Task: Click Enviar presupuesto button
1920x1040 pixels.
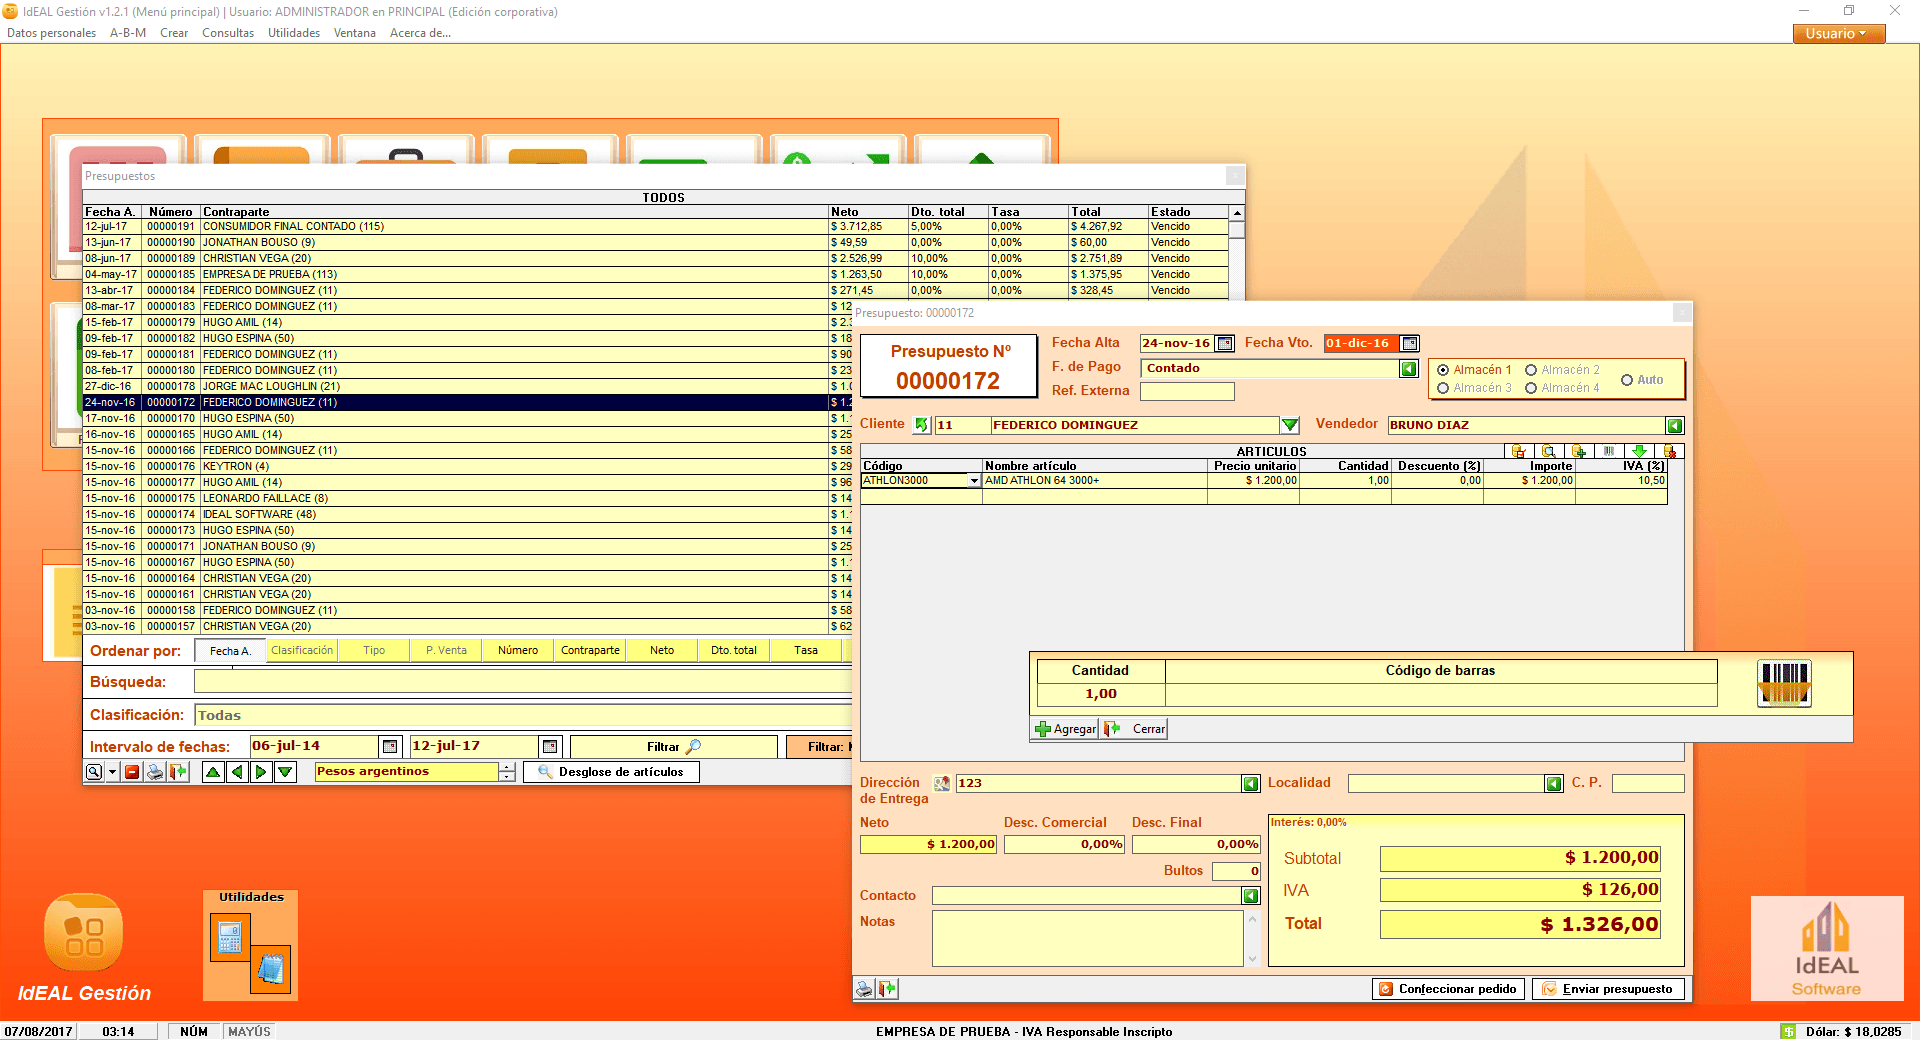Action: point(1608,989)
